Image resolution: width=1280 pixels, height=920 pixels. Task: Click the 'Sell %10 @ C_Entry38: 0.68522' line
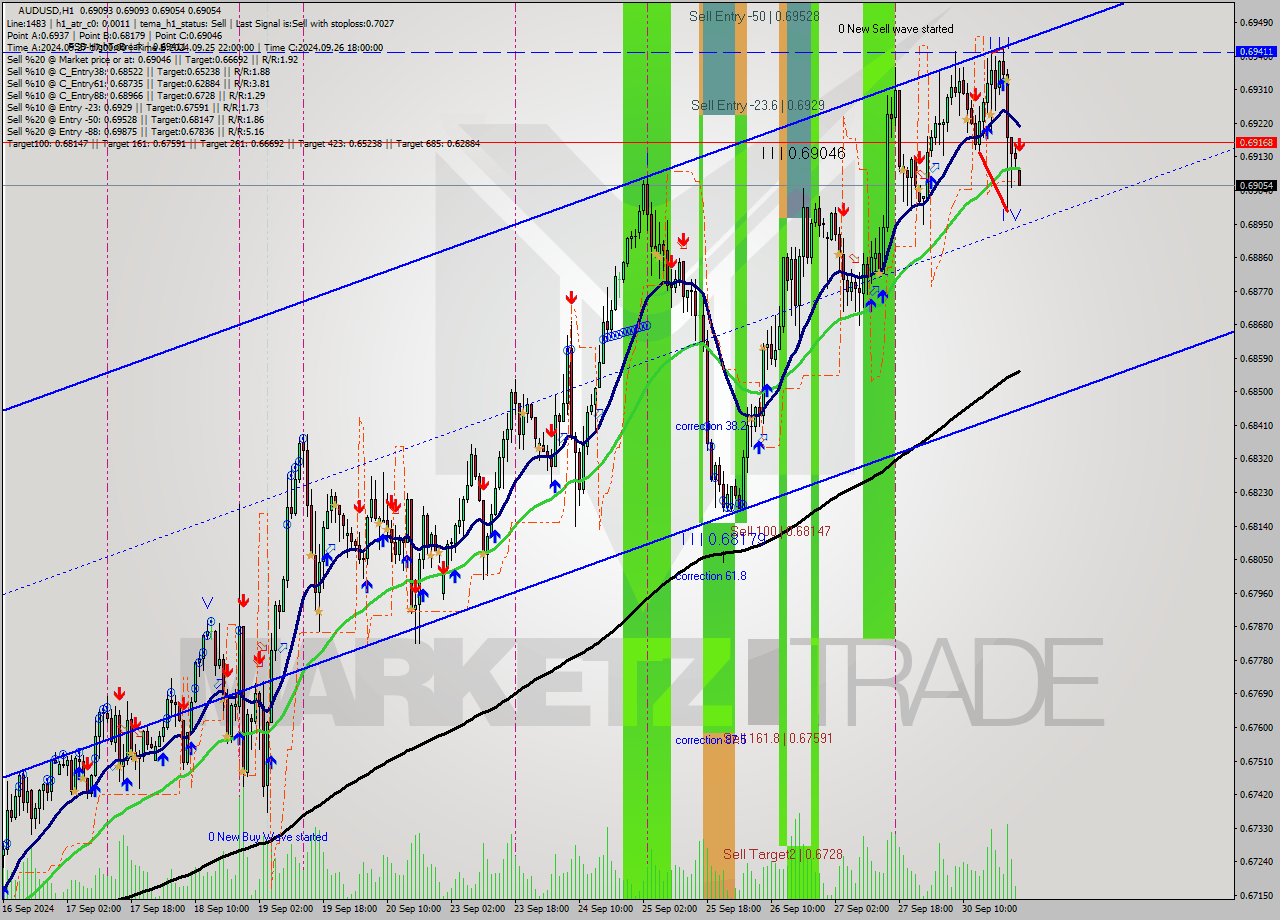coord(138,71)
